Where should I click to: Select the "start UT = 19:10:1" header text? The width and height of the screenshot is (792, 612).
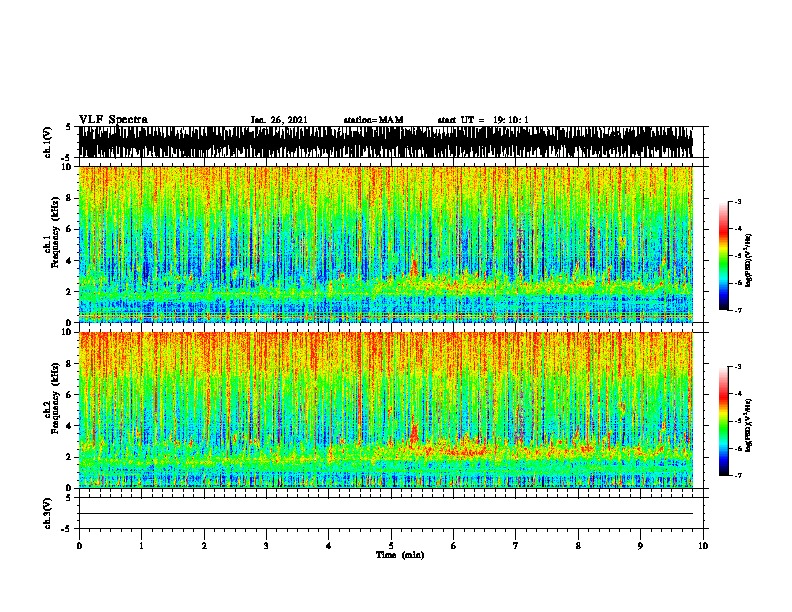tap(483, 120)
